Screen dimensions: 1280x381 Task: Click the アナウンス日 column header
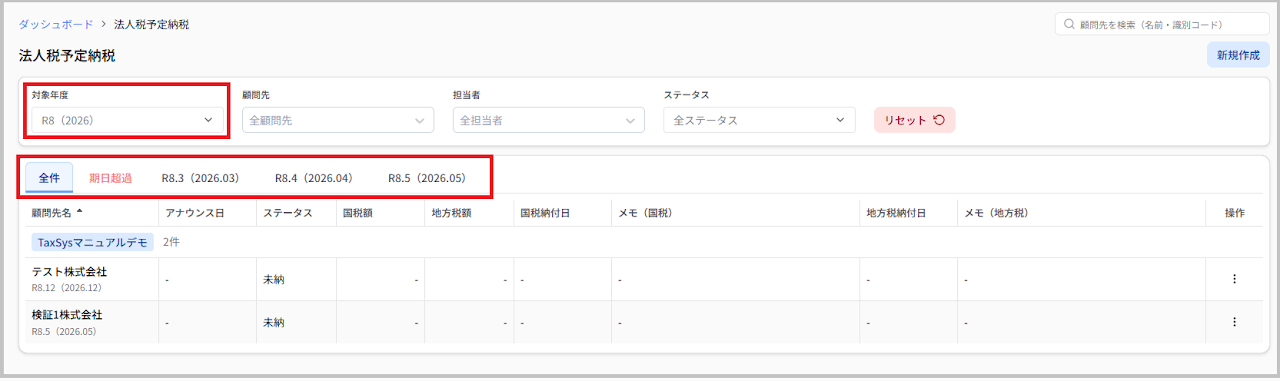point(195,212)
